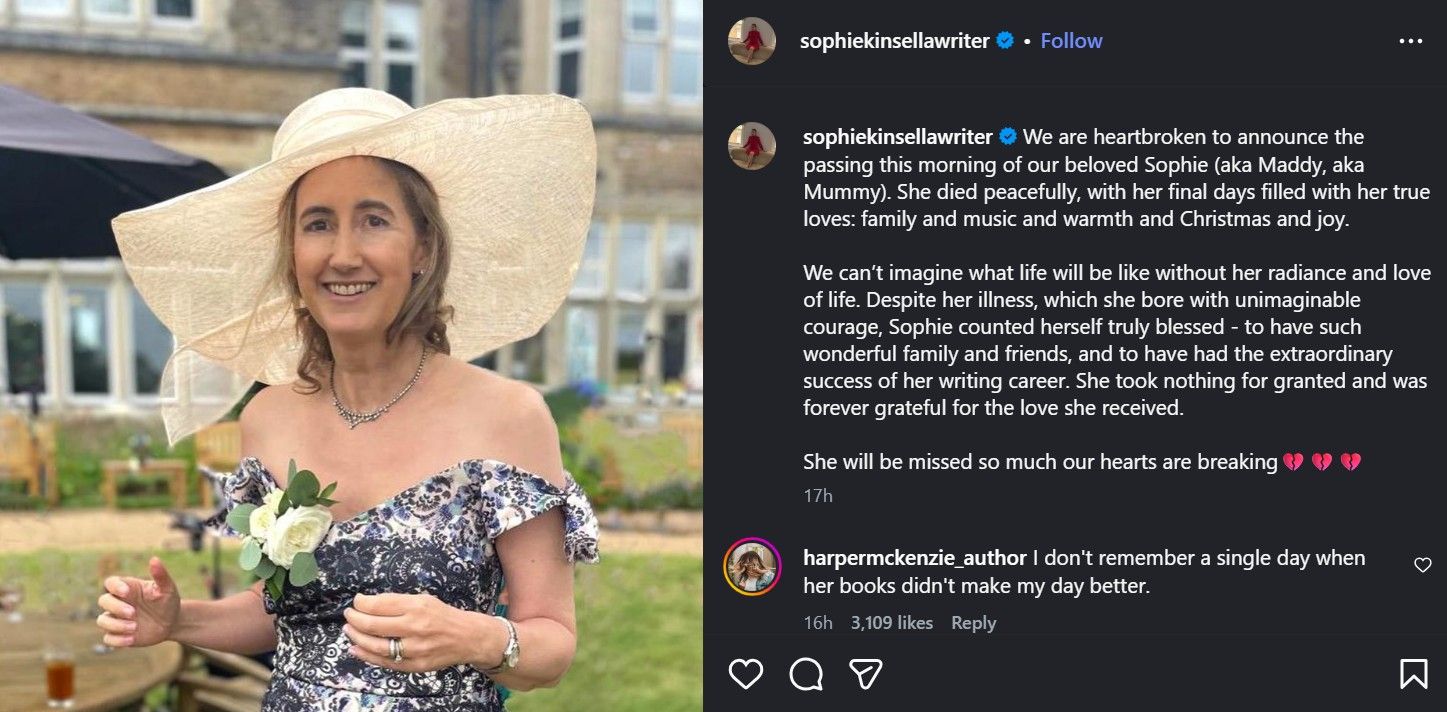1447x712 pixels.
Task: Click sophiekinsellawriter username in the header
Action: coord(895,41)
